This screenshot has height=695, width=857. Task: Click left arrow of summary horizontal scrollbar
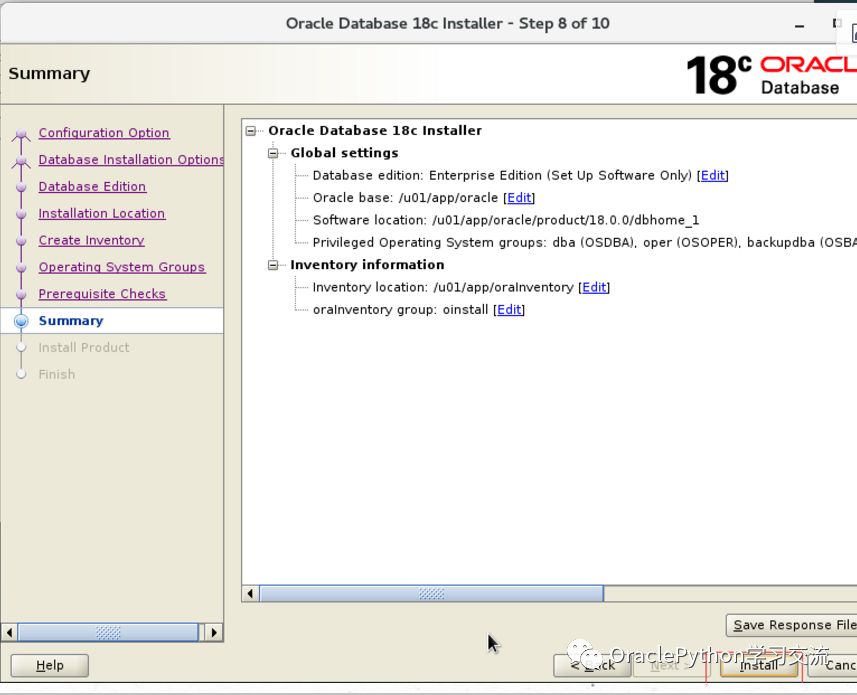click(250, 593)
